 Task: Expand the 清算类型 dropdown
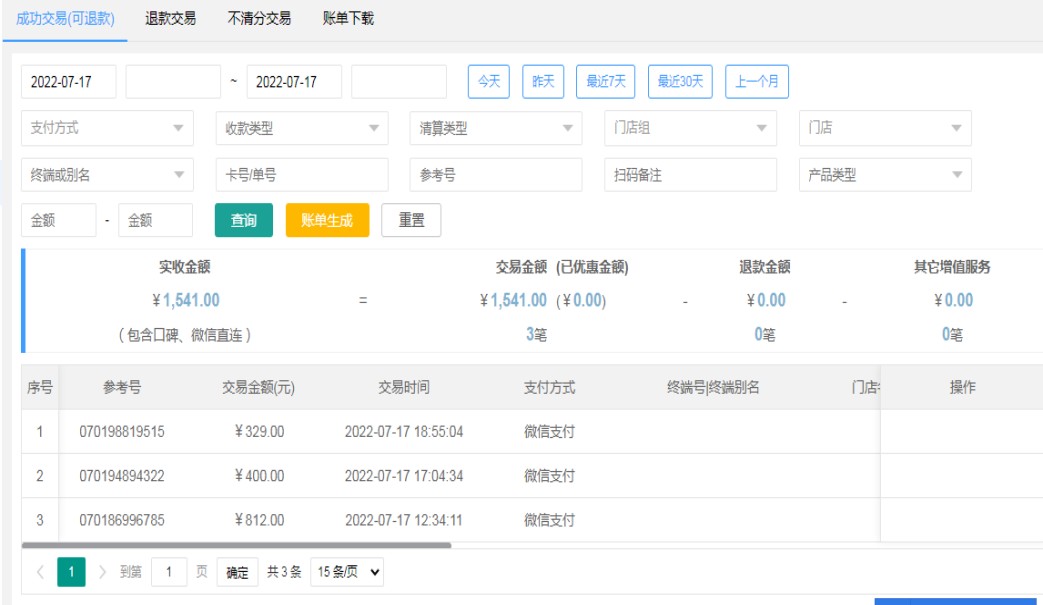(495, 128)
